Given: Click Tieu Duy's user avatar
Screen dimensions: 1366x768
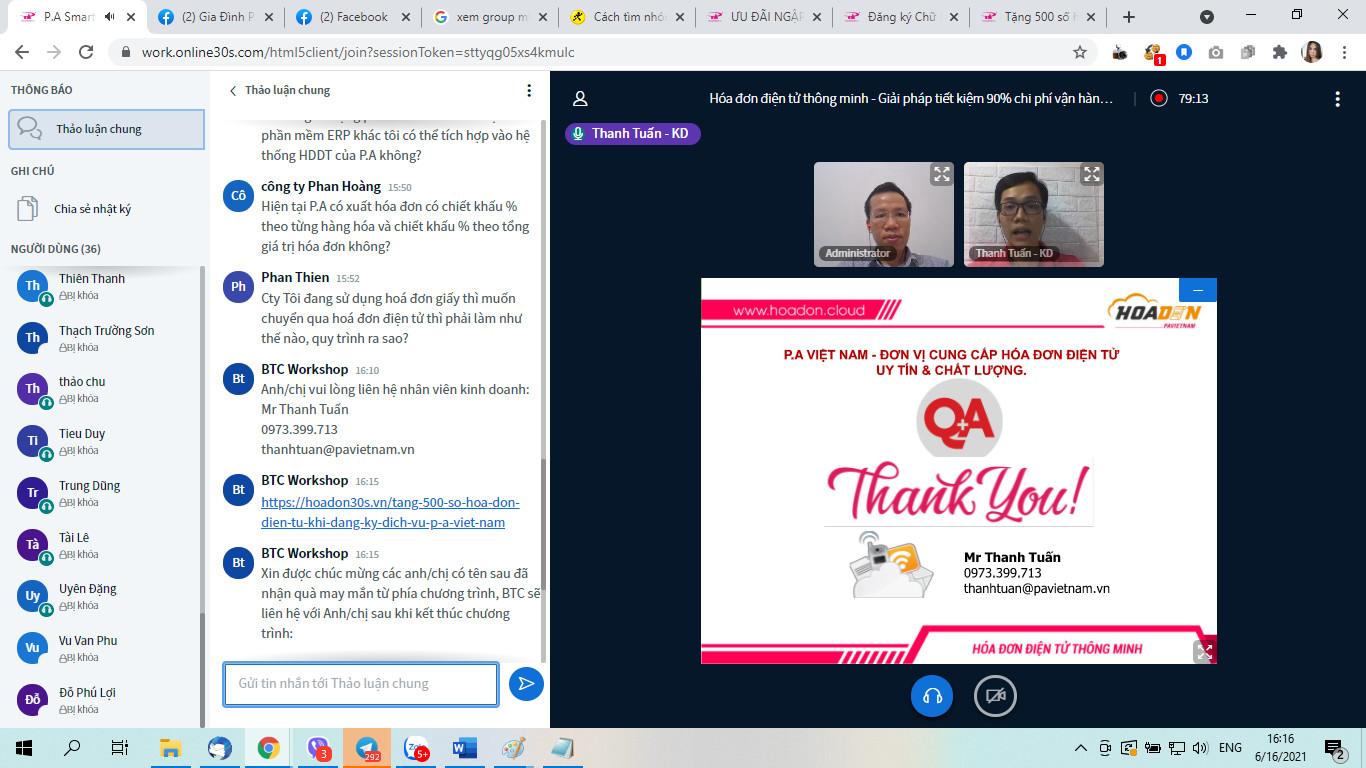Looking at the screenshot, I should pyautogui.click(x=33, y=441).
